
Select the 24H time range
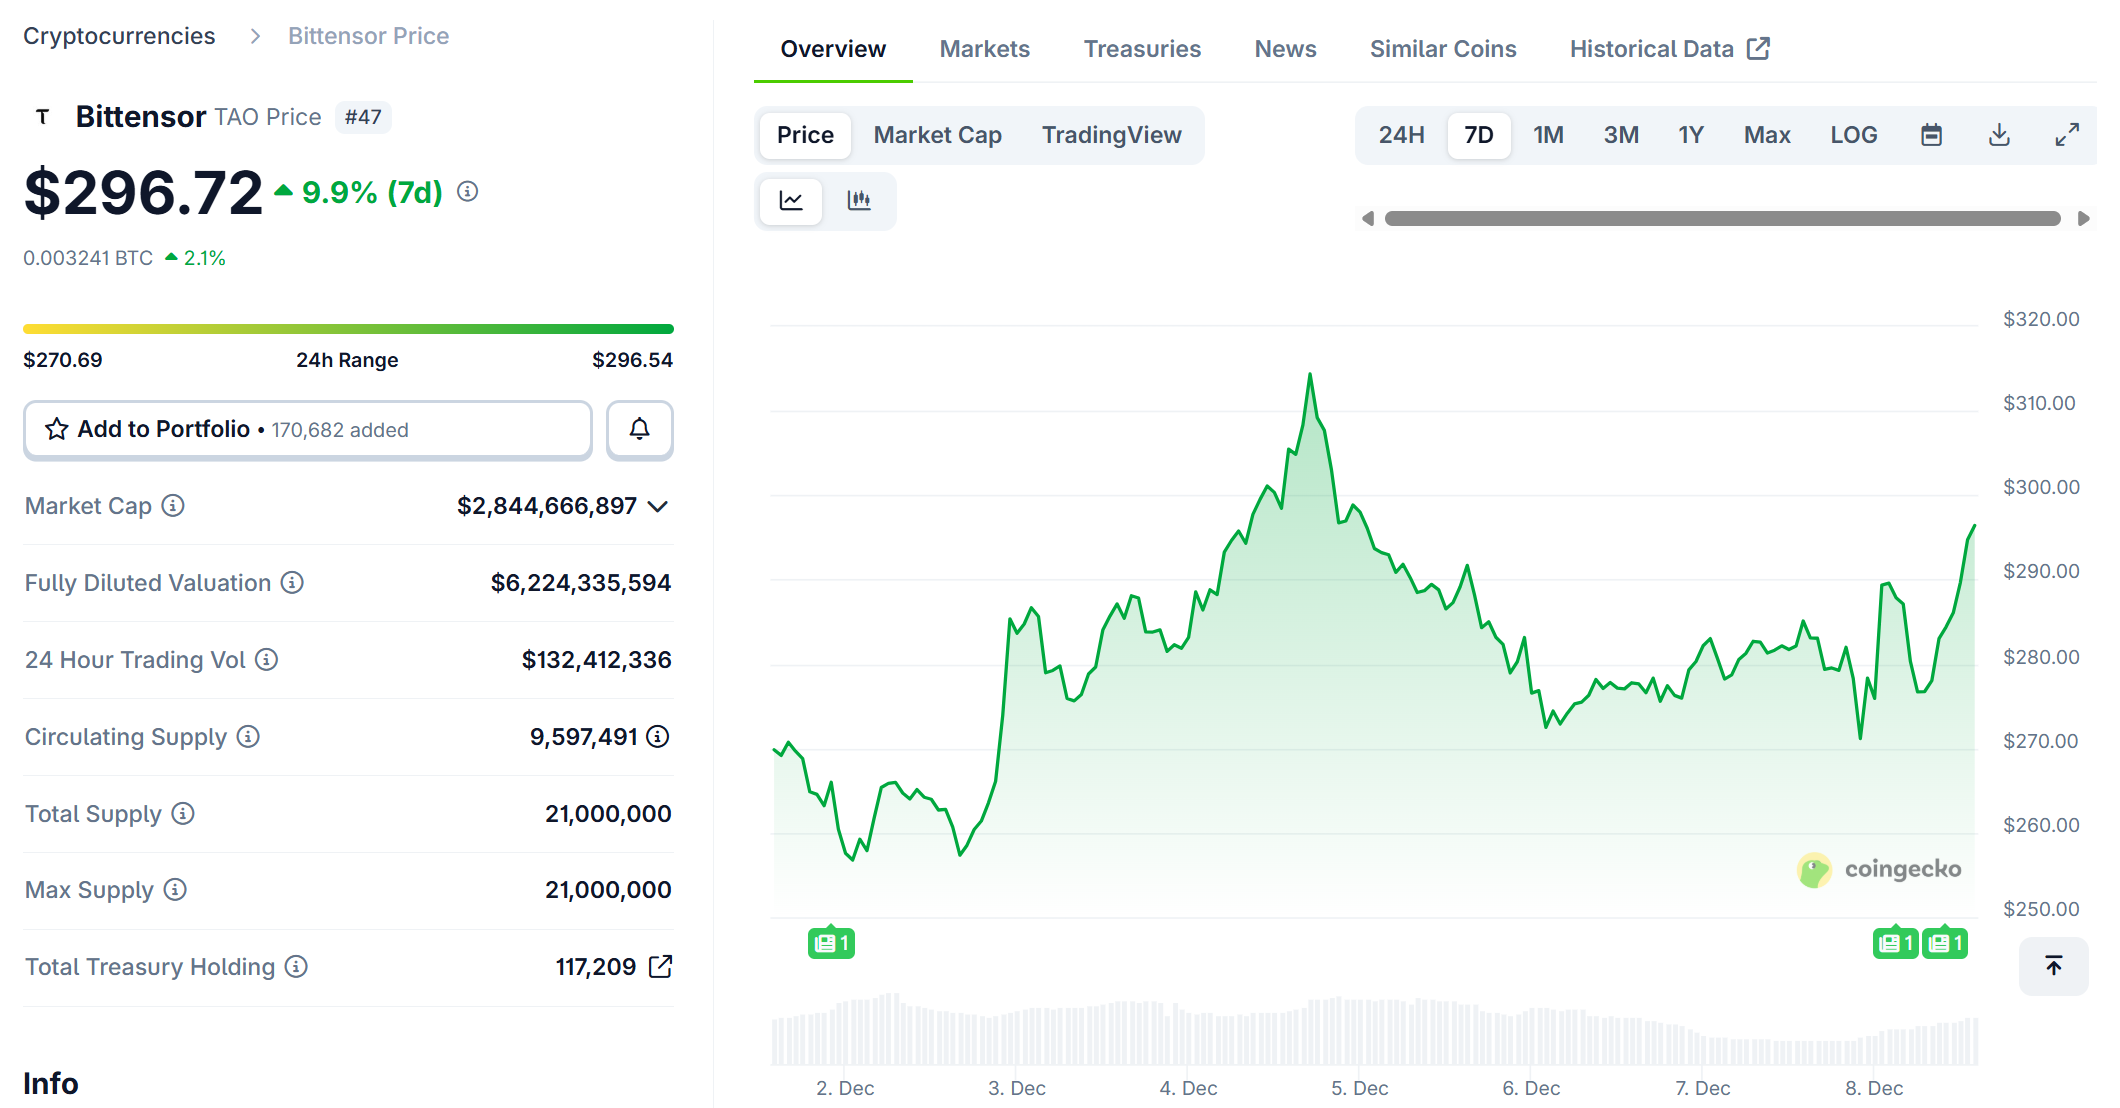1401,135
